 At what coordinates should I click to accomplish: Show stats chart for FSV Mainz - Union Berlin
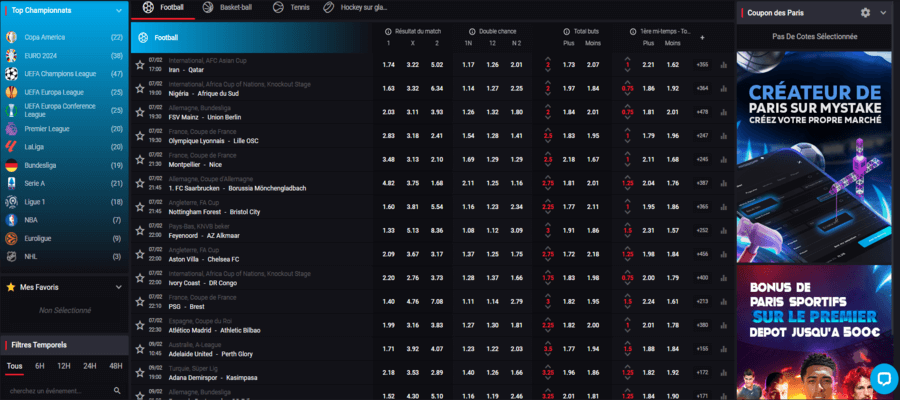pos(723,112)
